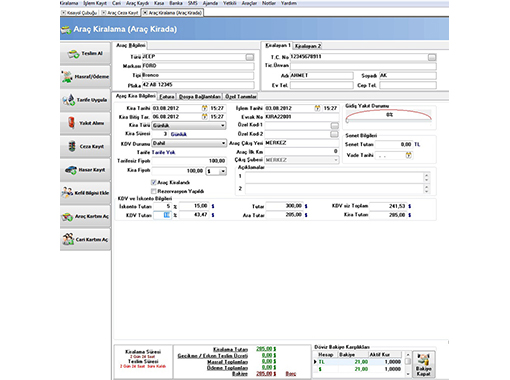Switch to the Araç Ceza Kayıt window tab
This screenshot has height=380, width=510.
122,13
